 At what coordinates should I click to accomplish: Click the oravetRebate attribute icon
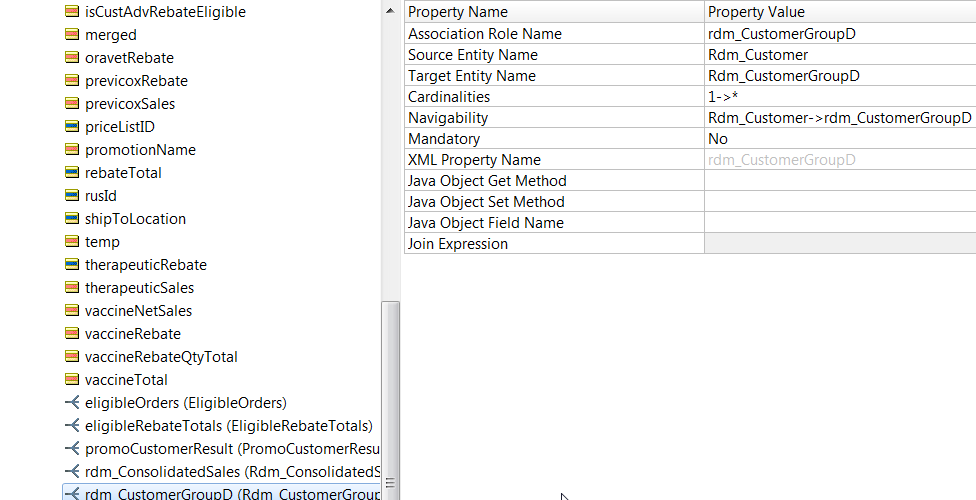[x=72, y=57]
